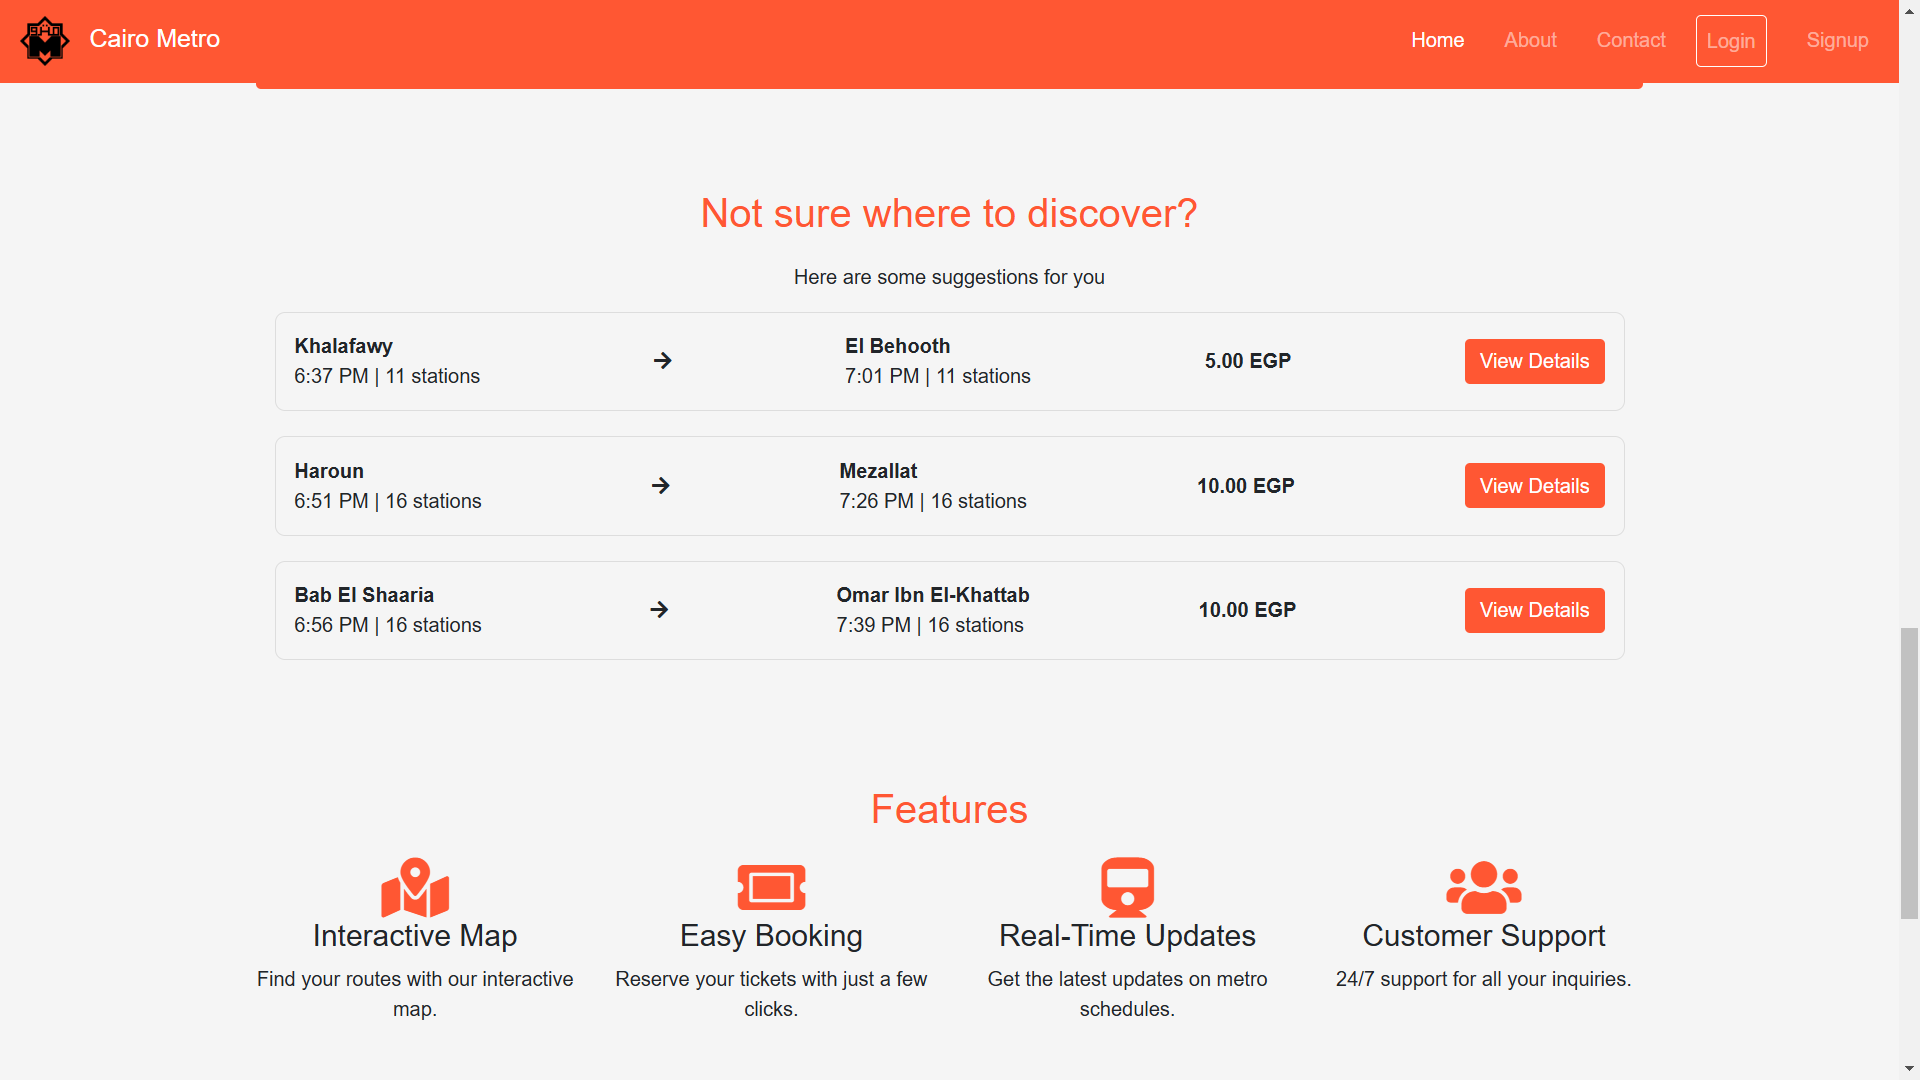Select the Haroun station name
The width and height of the screenshot is (1920, 1080).
329,471
